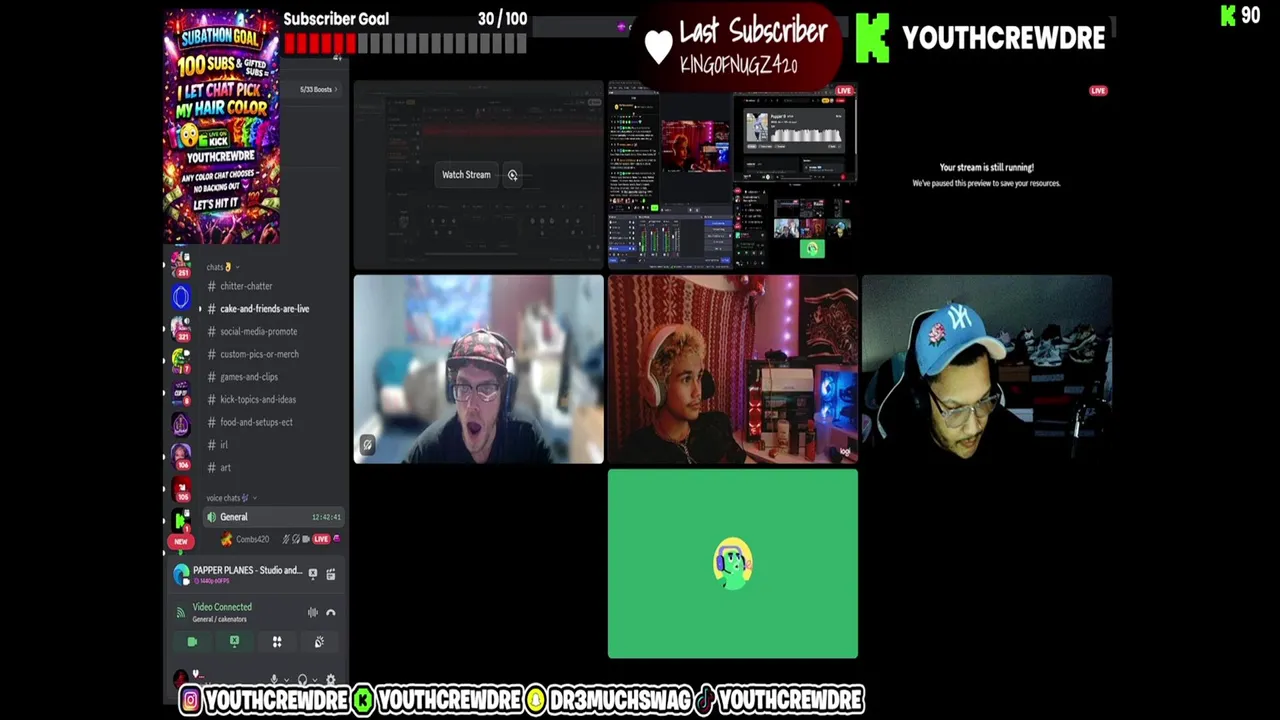Click Combs420 in the voice channel
The image size is (1280, 720).
[x=252, y=539]
